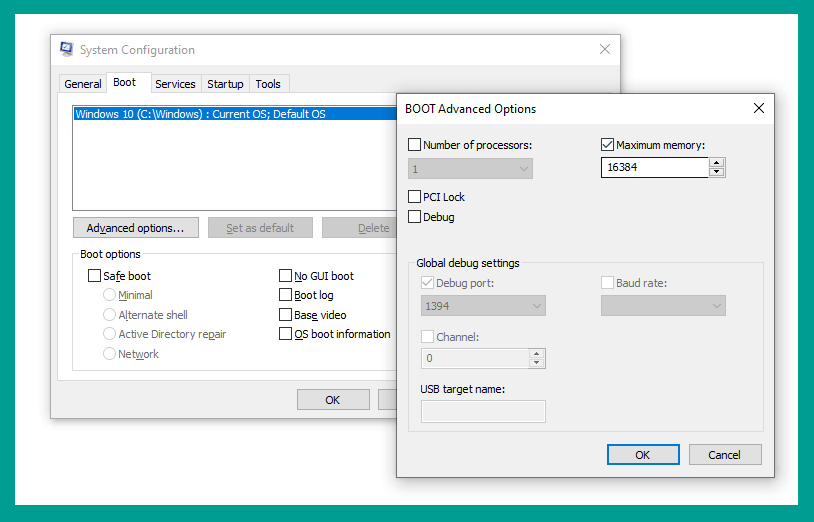814x522 pixels.
Task: Click the System Configuration window icon
Action: click(x=66, y=49)
